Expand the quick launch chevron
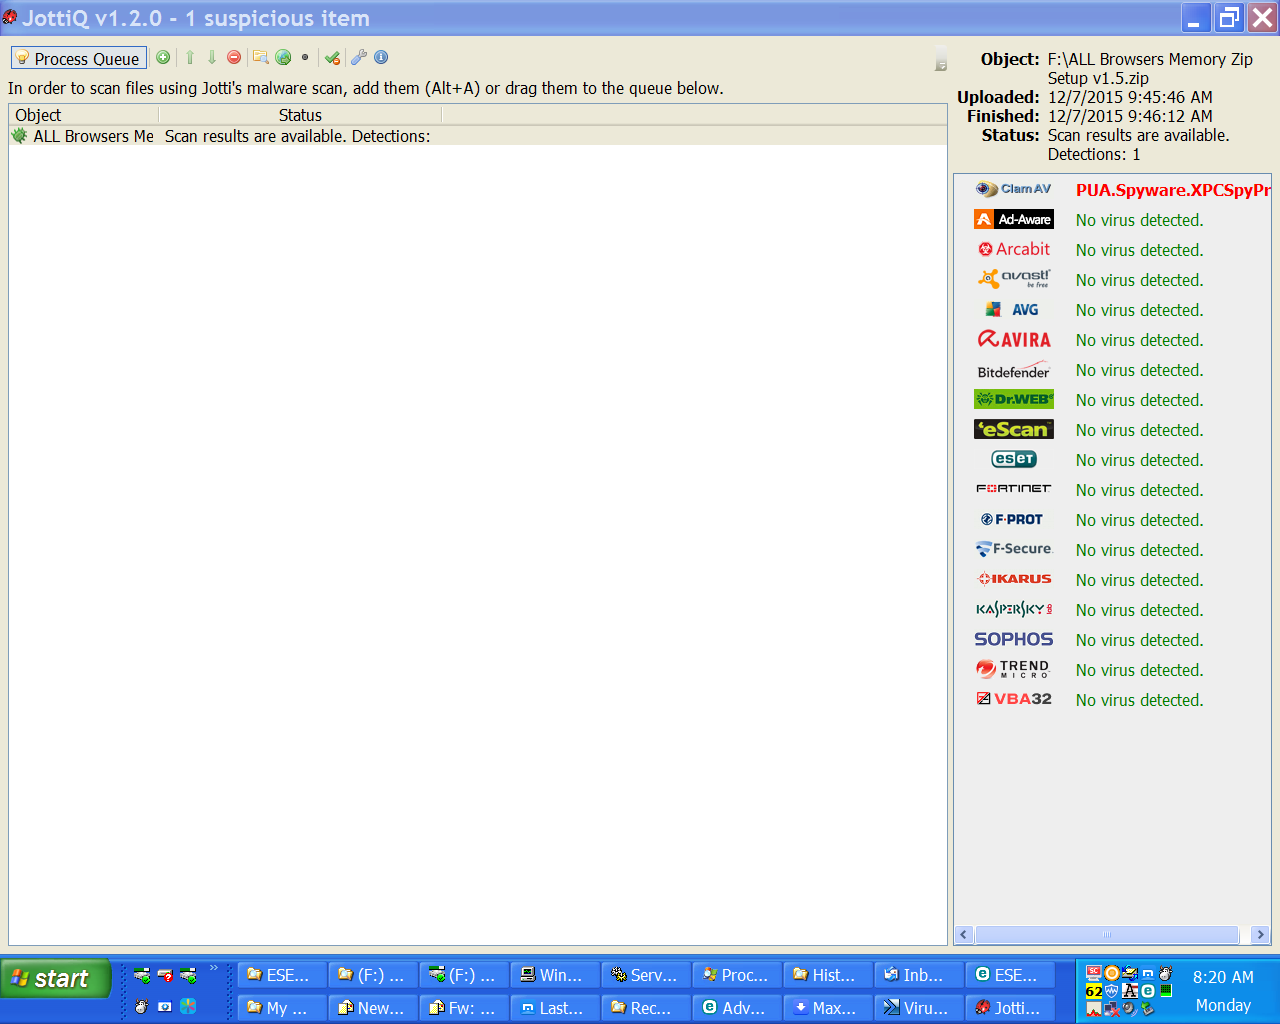This screenshot has height=1024, width=1280. pos(213,967)
